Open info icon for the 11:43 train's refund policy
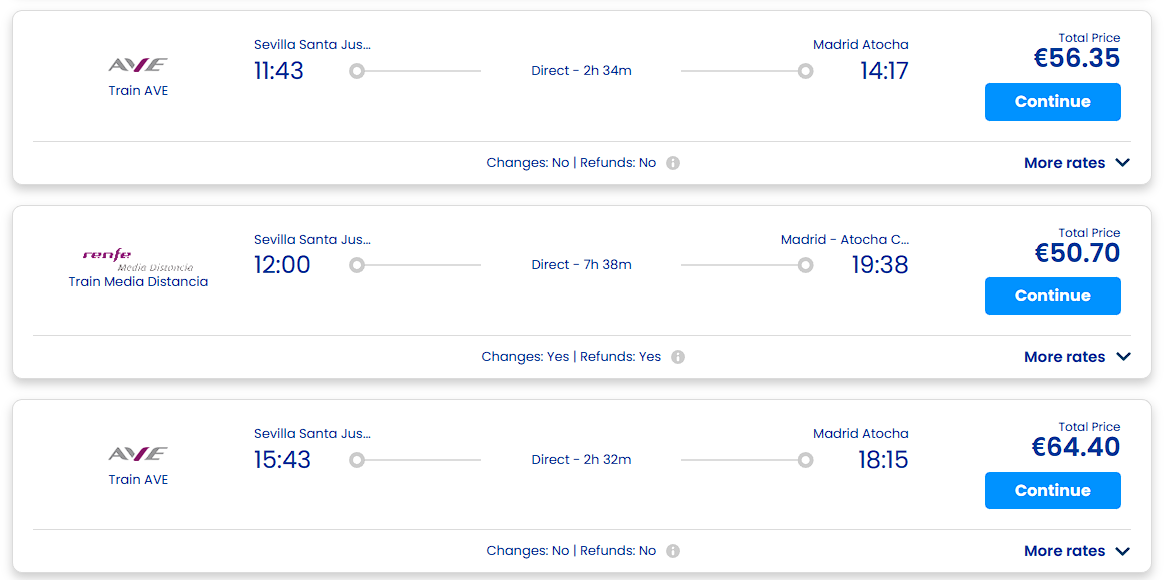Viewport: 1170px width, 580px height. click(673, 163)
